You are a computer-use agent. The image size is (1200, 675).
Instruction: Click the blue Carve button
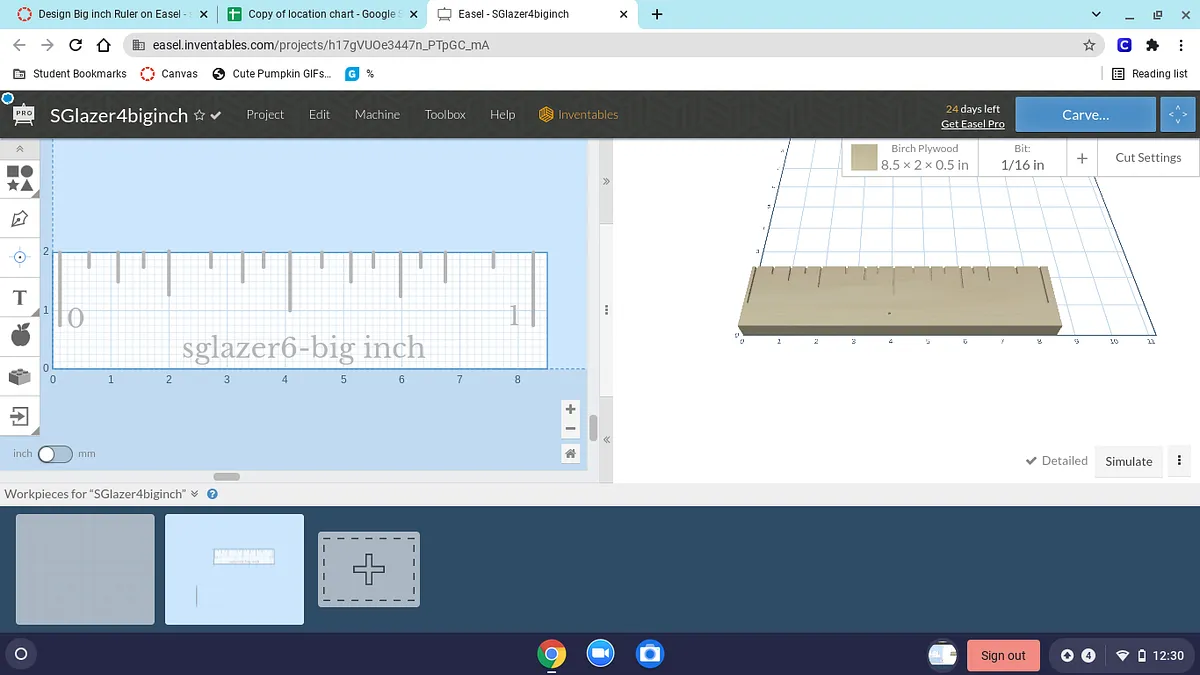(1085, 115)
